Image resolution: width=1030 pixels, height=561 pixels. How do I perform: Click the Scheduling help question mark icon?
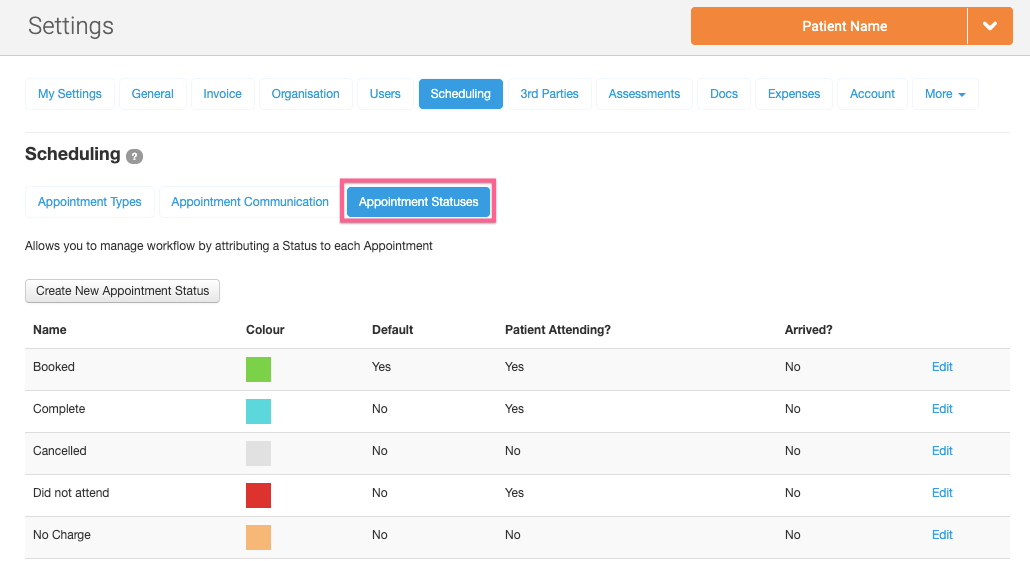tap(135, 156)
